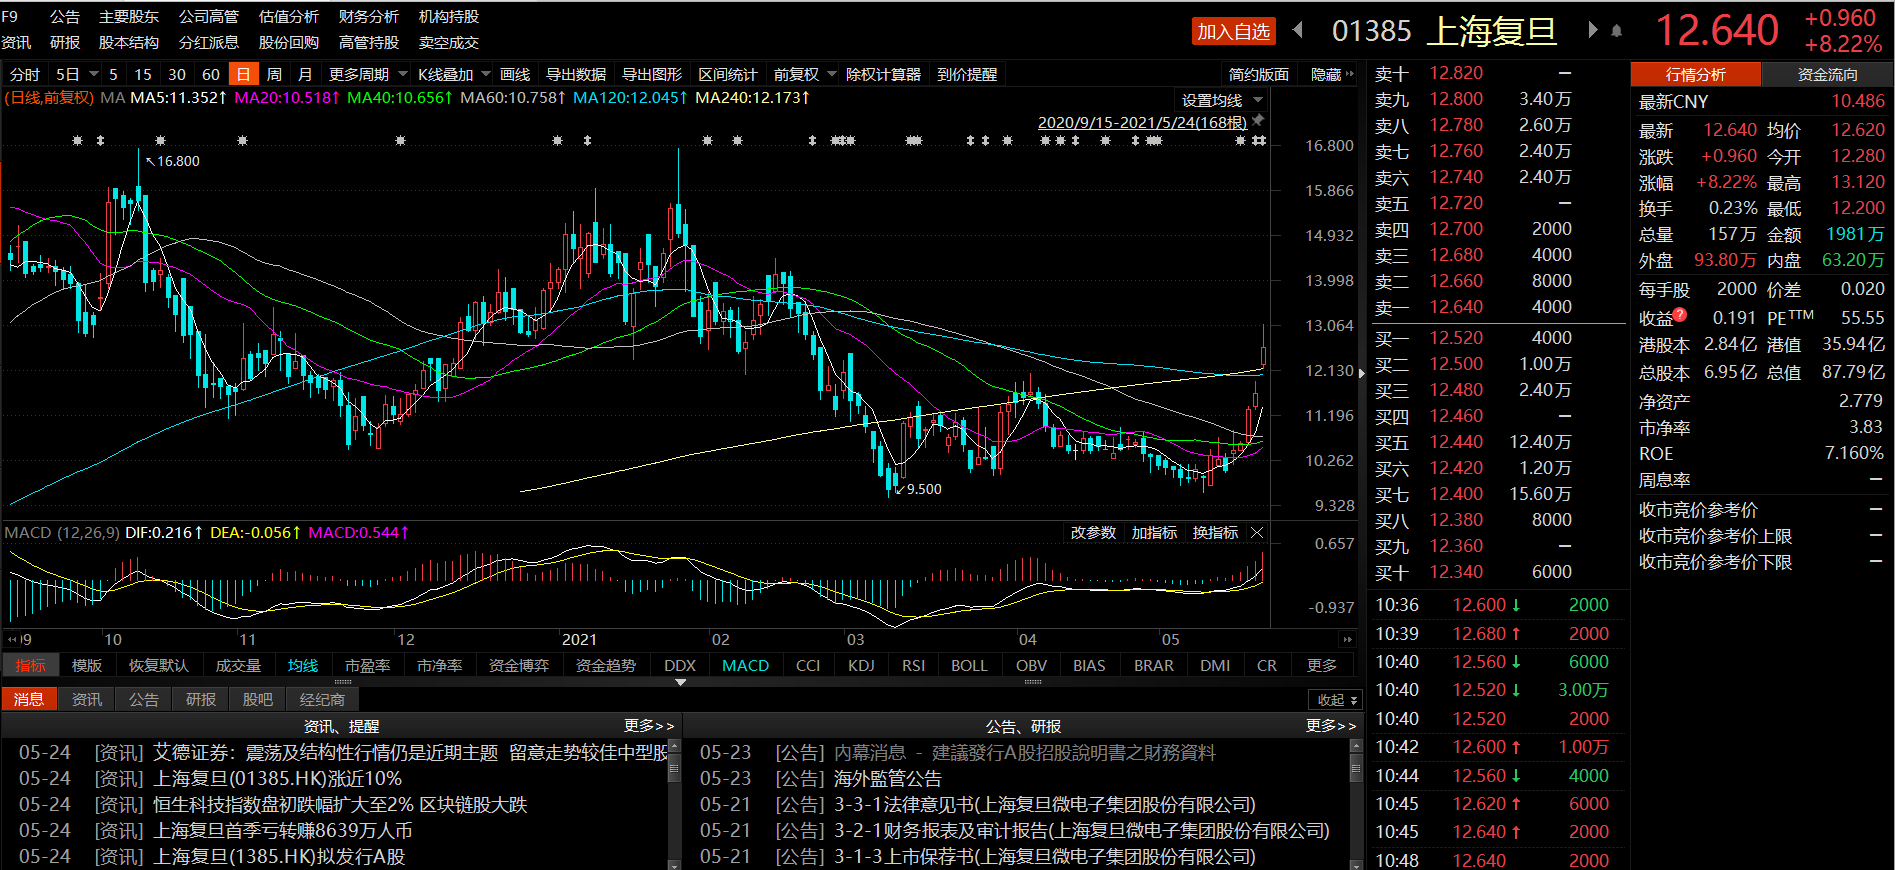Toggle the MACD indicator button
Viewport: 1895px width, 870px height.
(x=745, y=666)
